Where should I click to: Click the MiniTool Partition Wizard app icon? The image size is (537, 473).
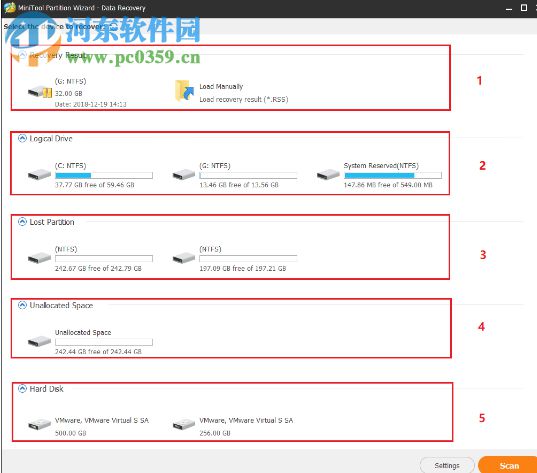coord(10,7)
